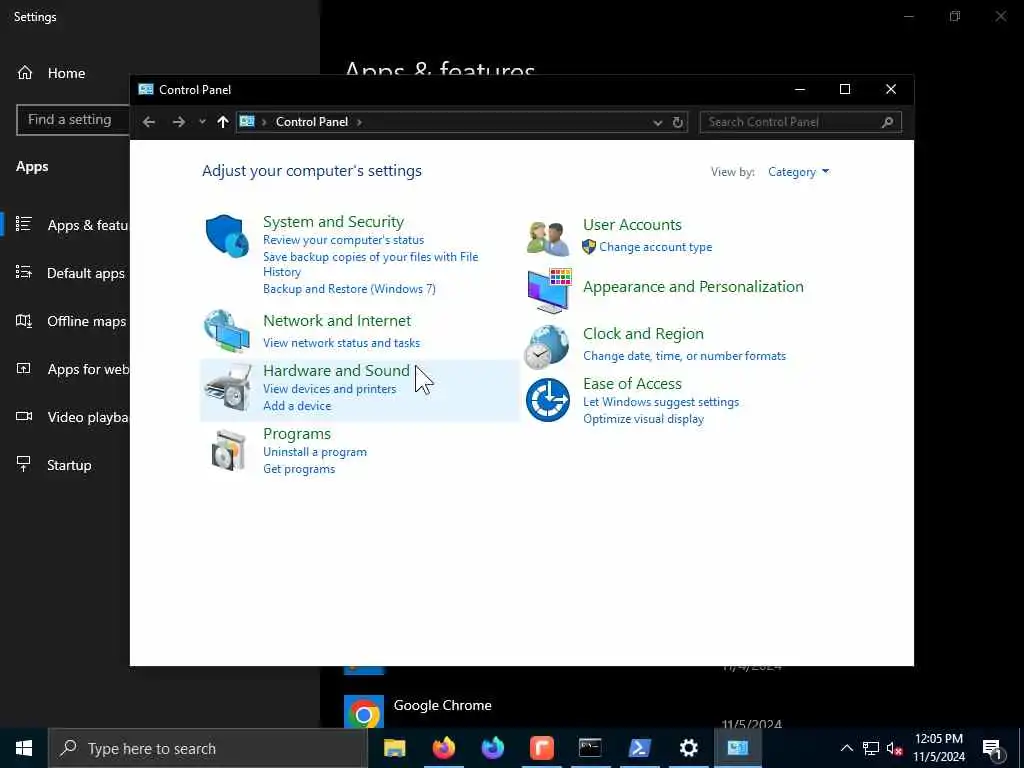Click the User Accounts heading
This screenshot has height=768, width=1024.
(632, 225)
